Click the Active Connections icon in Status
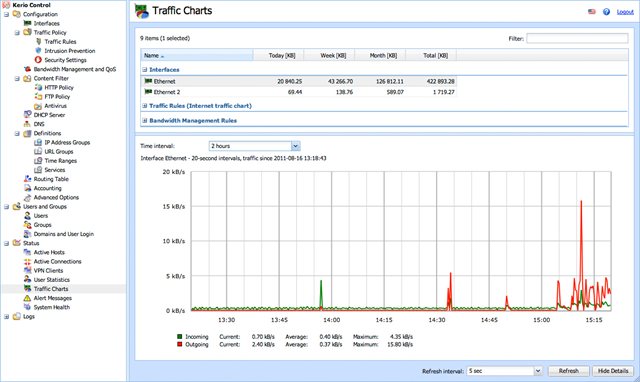The height and width of the screenshot is (382, 640). [27, 262]
